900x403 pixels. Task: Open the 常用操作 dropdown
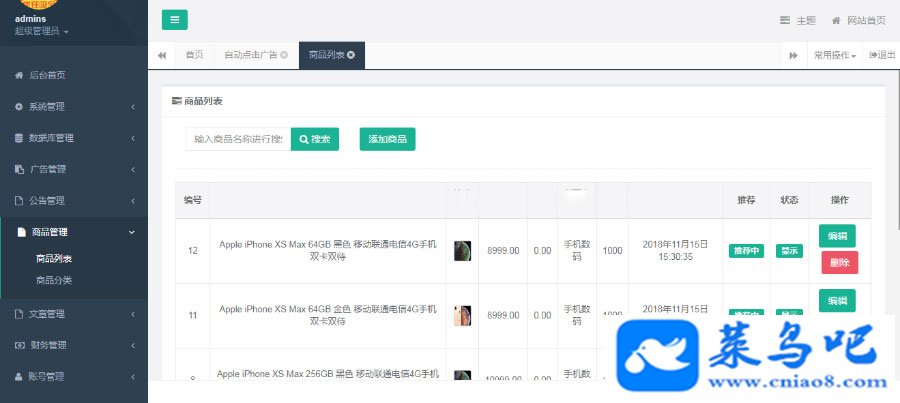[835, 55]
